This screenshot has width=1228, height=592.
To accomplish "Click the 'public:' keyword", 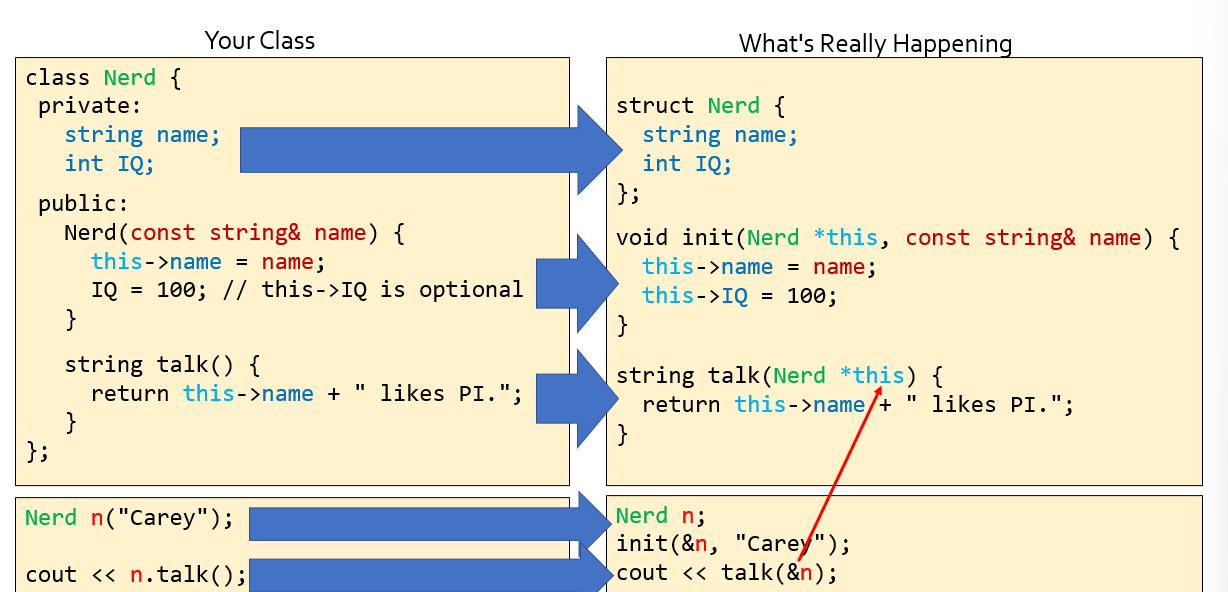I will 84,205.
